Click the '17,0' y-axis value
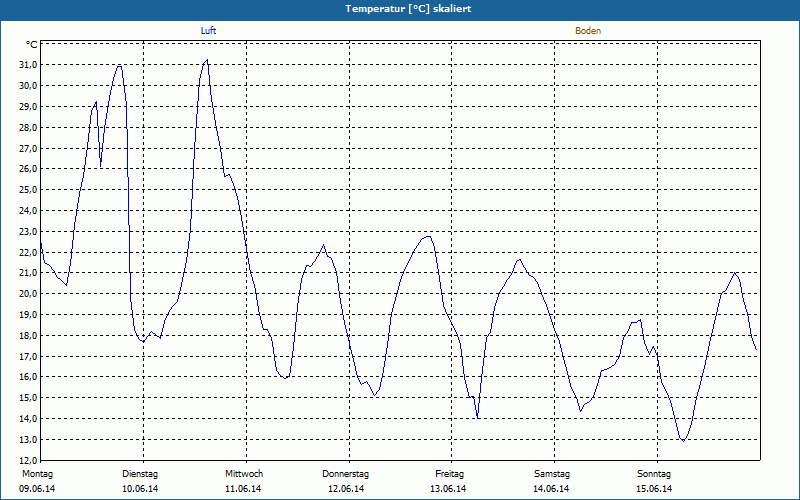Viewport: 800px width, 500px height. (x=28, y=357)
